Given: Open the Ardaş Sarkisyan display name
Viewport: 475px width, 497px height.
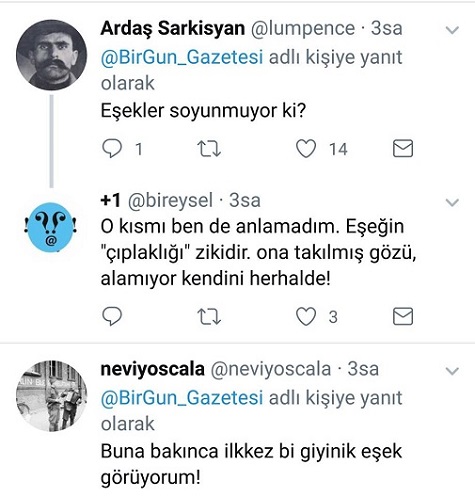Looking at the screenshot, I should (x=173, y=29).
